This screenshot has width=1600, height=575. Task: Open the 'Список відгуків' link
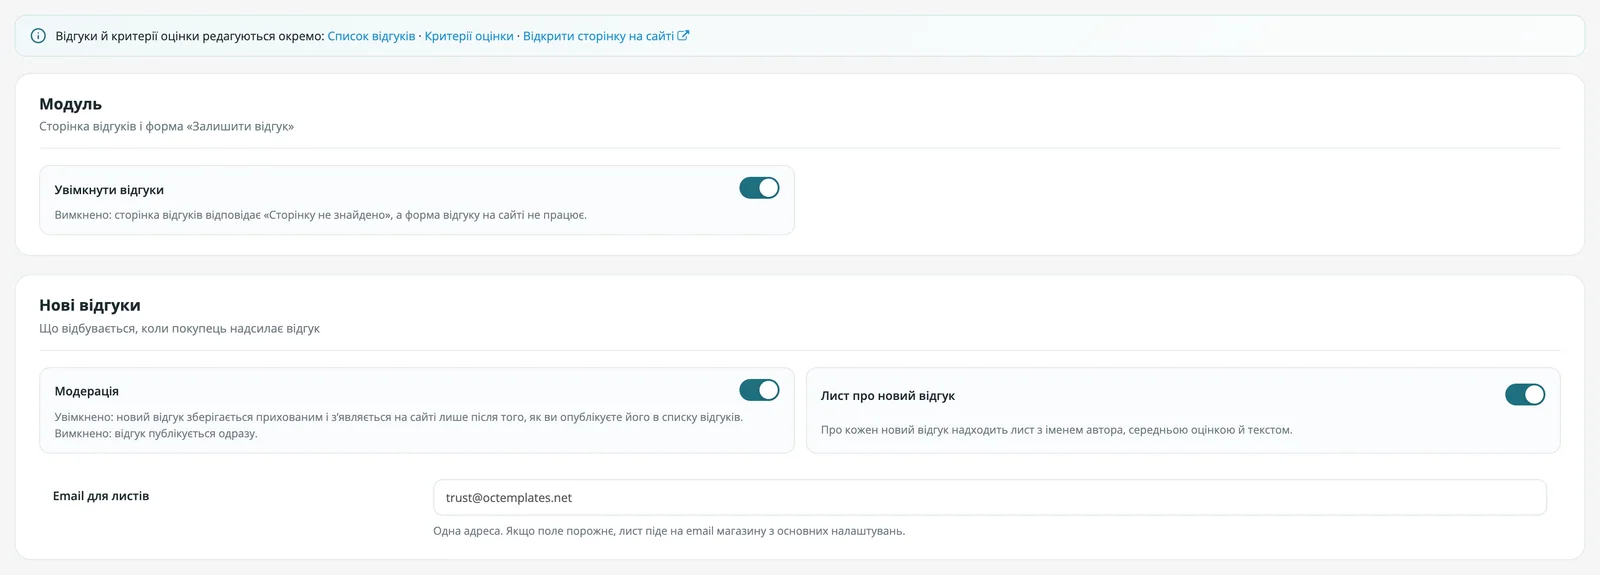coord(371,36)
